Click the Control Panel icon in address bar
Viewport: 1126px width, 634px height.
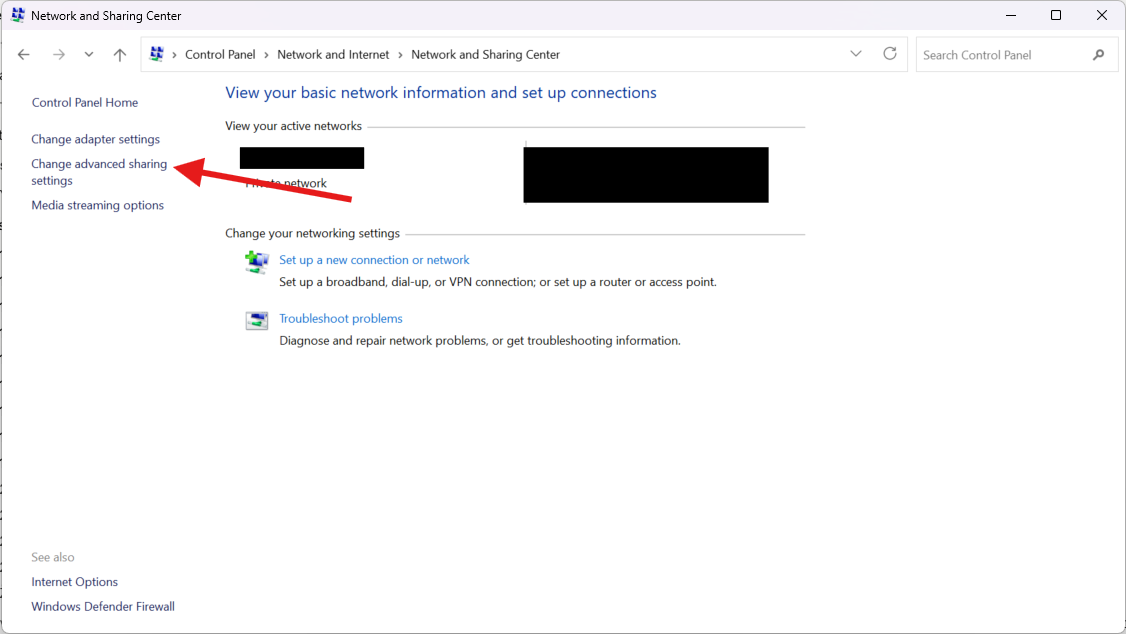pyautogui.click(x=157, y=54)
